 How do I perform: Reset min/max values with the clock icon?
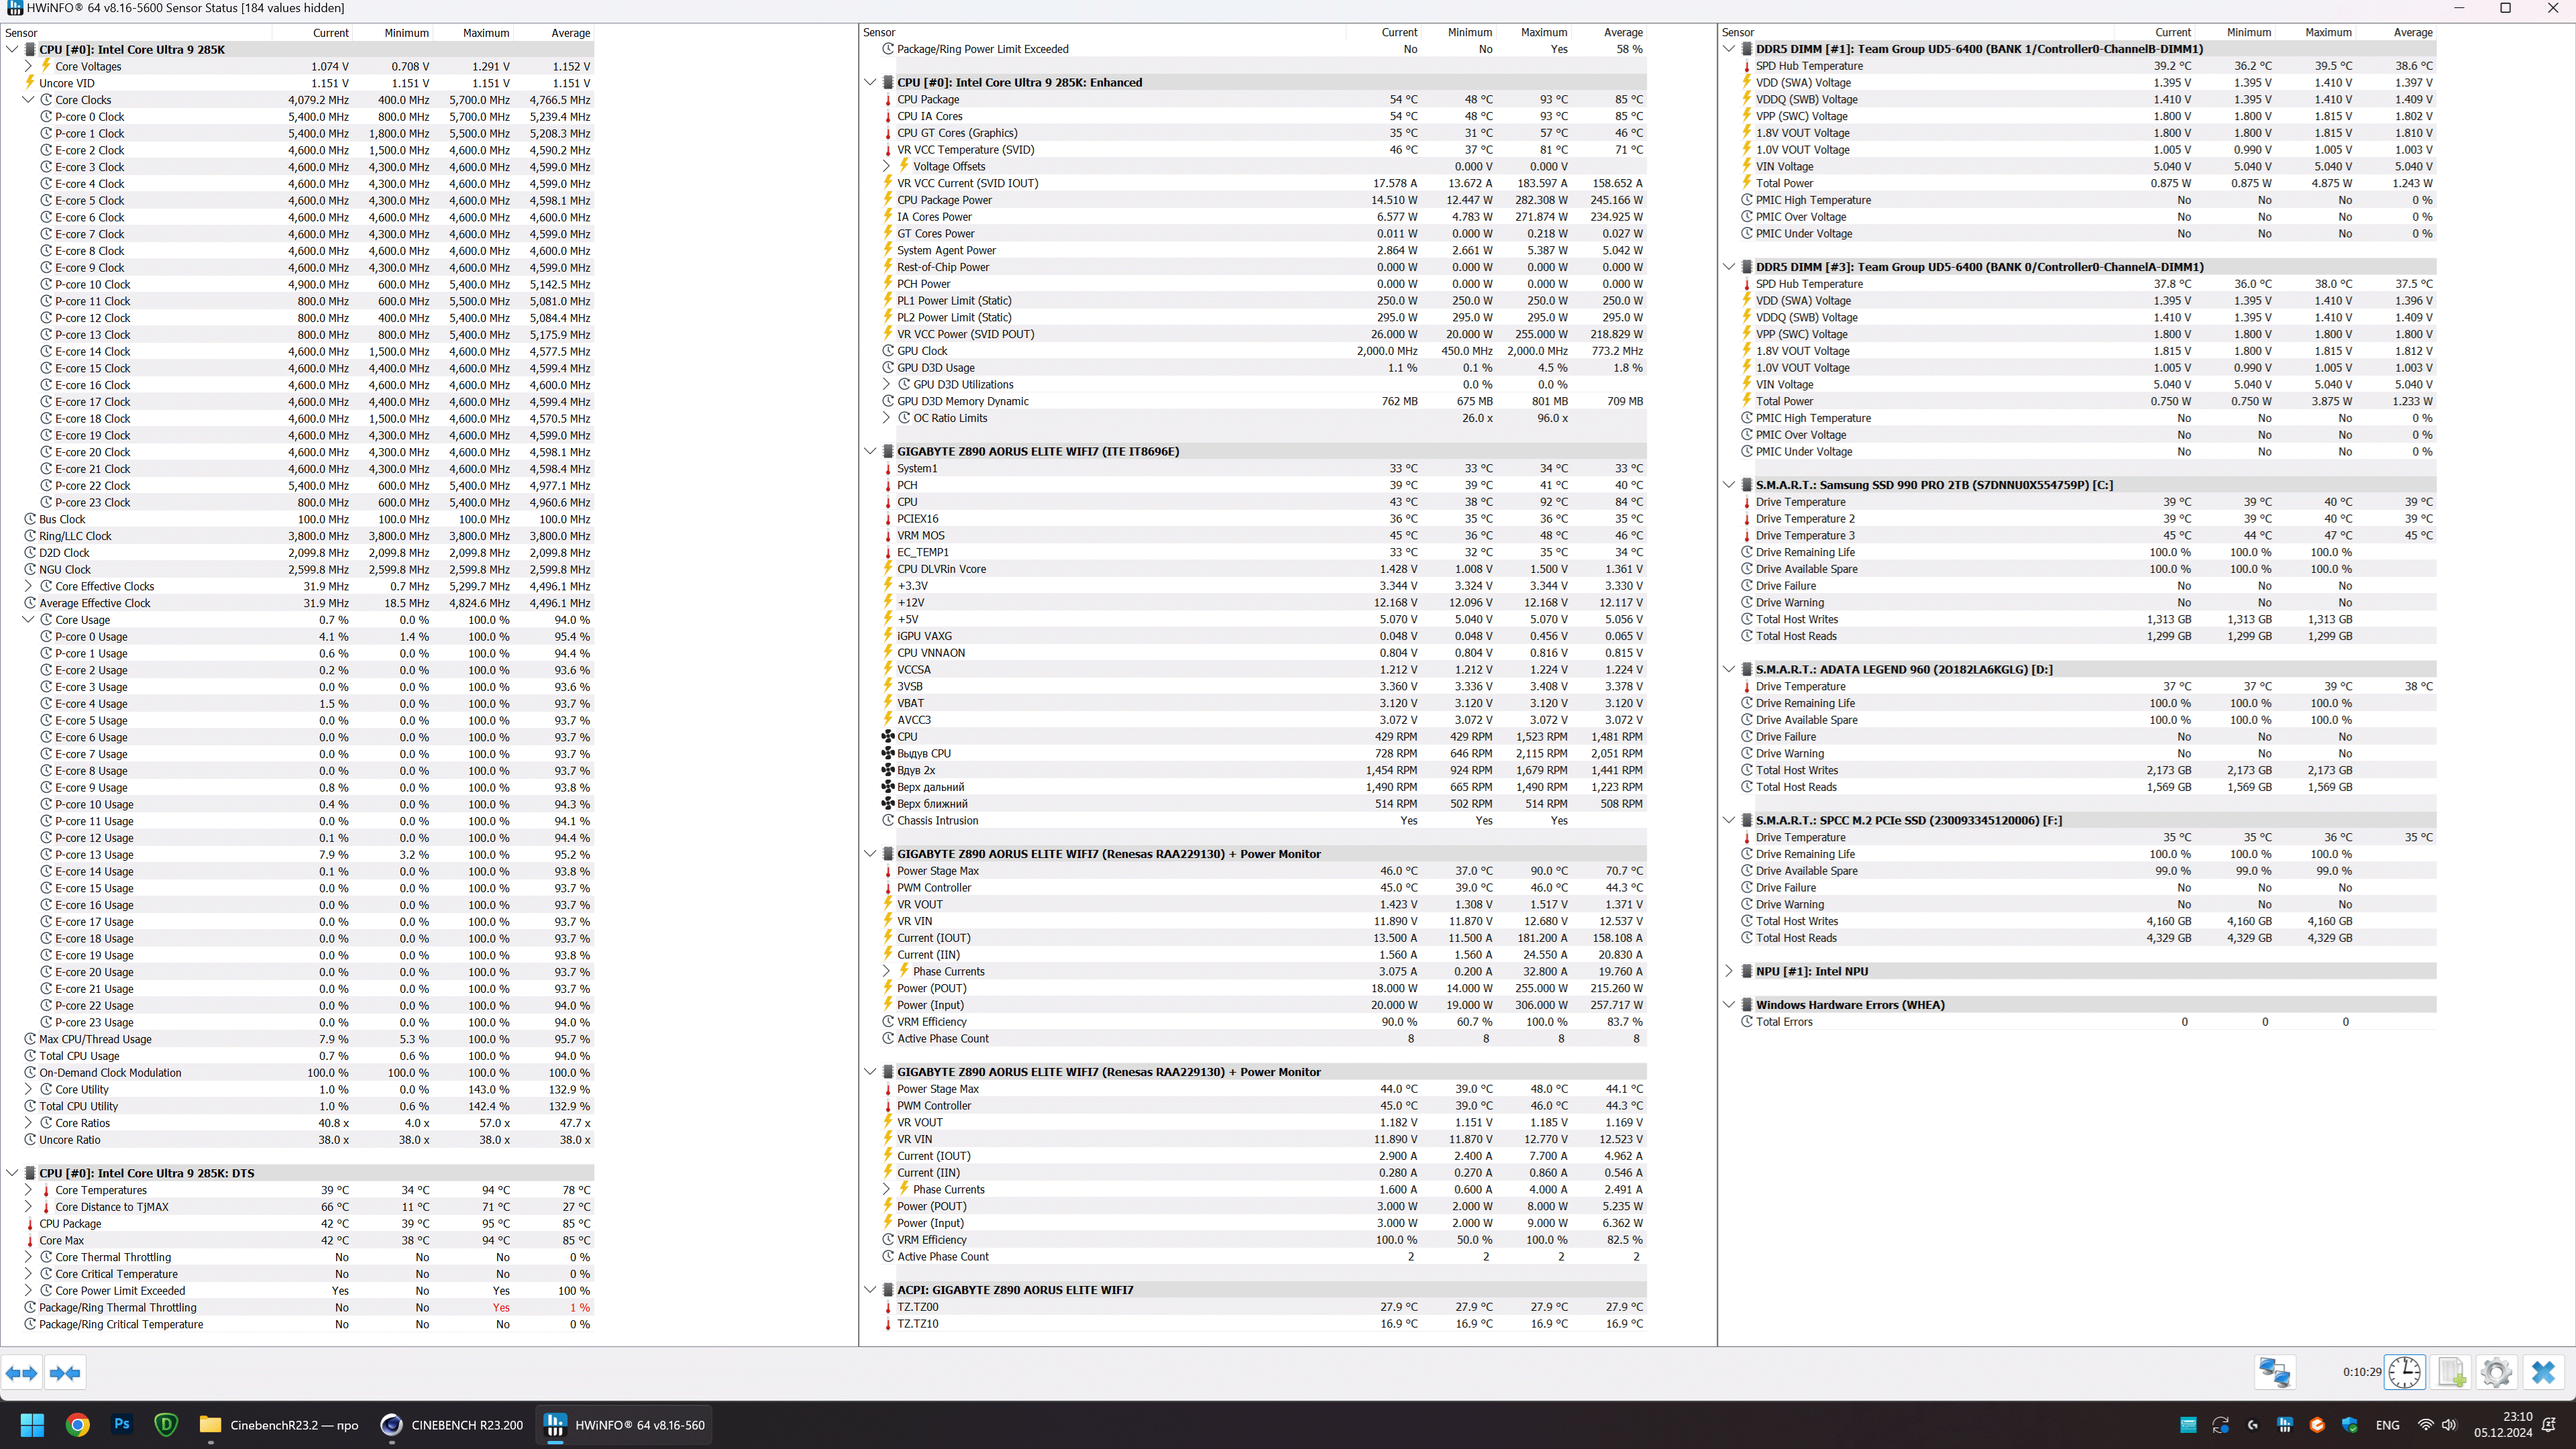[x=2404, y=1372]
